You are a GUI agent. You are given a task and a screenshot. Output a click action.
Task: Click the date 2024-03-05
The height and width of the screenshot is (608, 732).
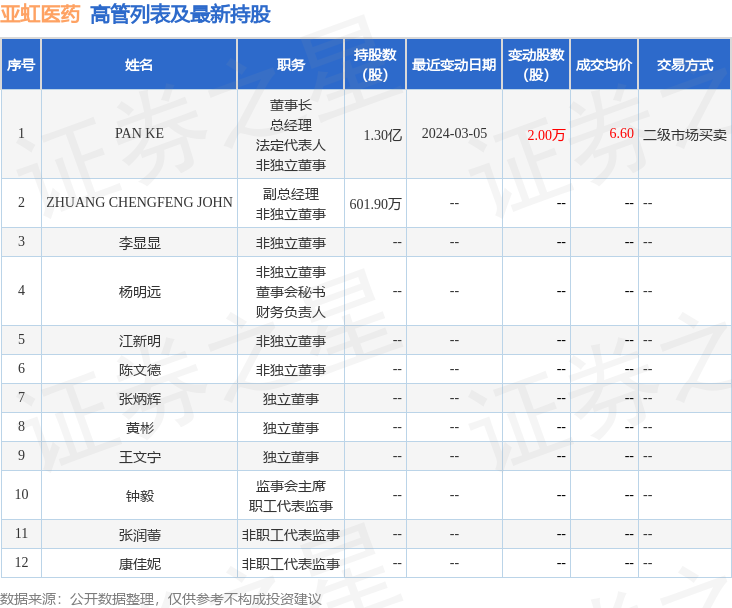(x=454, y=134)
